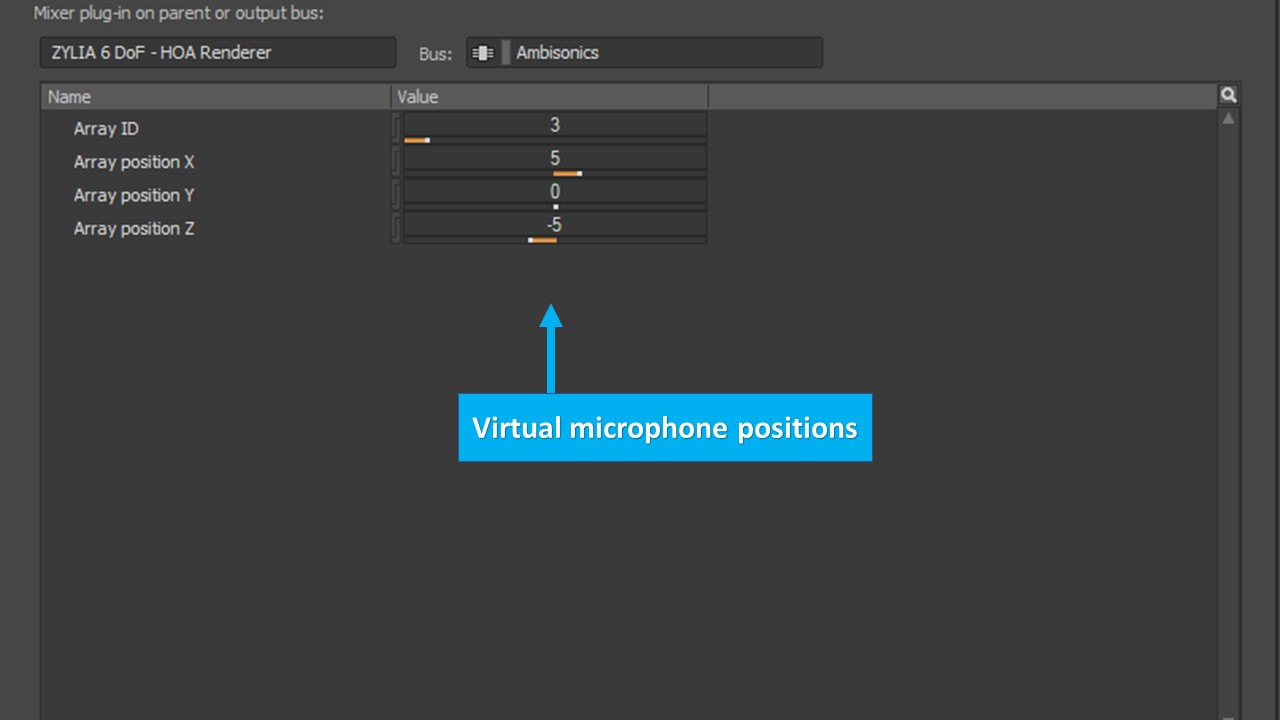Click the search magnifier icon in property list
The height and width of the screenshot is (720, 1280).
1228,96
